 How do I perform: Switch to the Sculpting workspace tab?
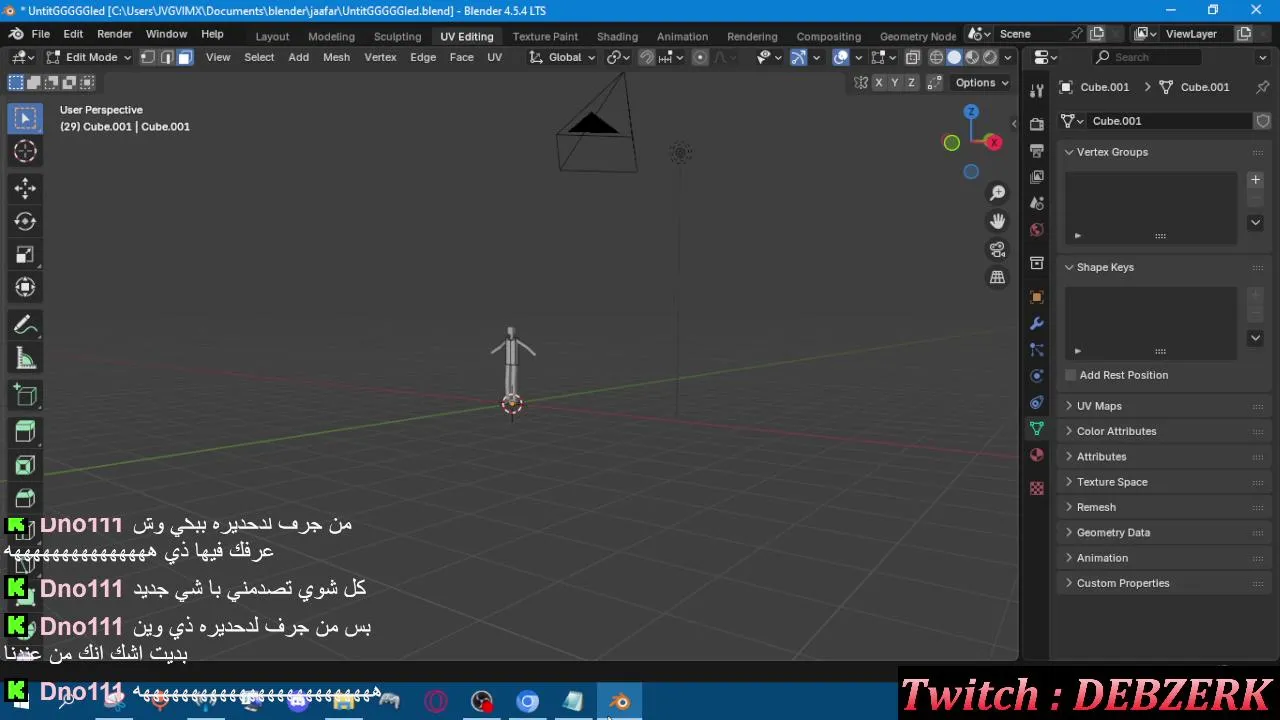point(397,36)
